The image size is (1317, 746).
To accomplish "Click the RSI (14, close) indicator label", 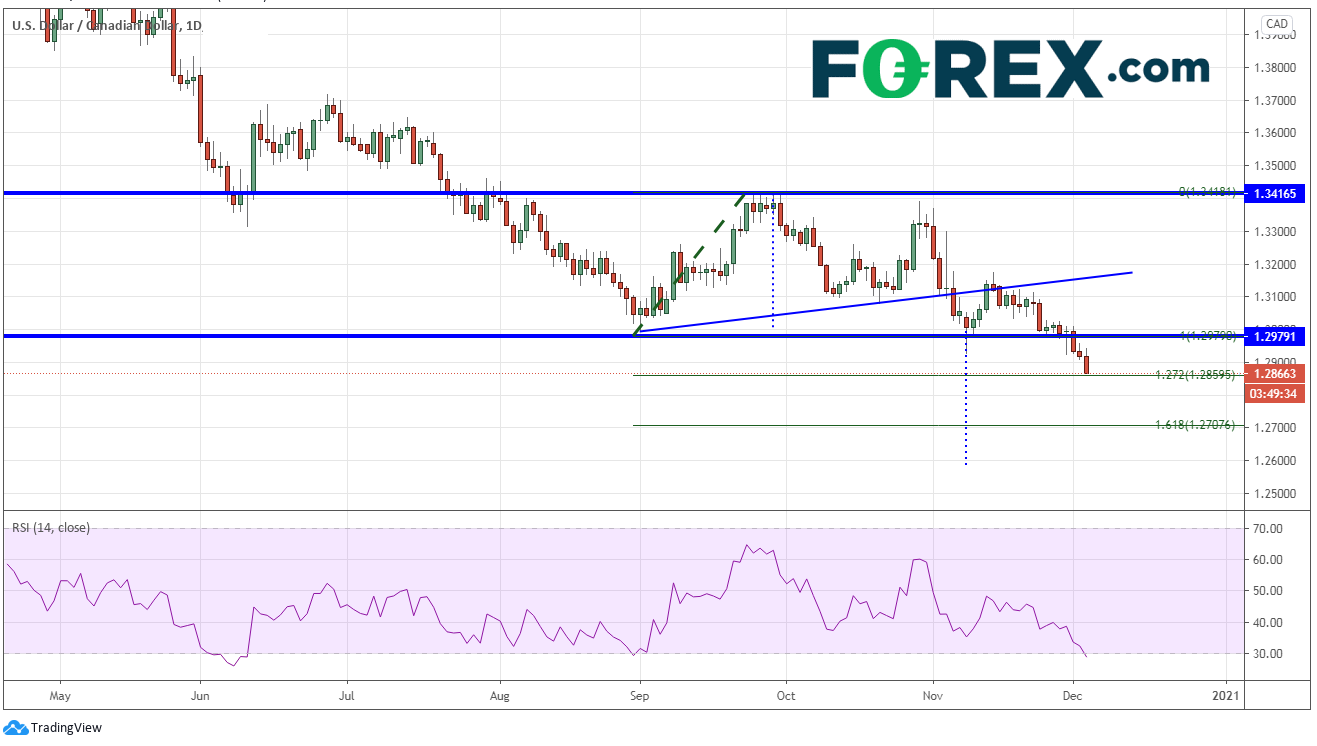I will pos(50,527).
